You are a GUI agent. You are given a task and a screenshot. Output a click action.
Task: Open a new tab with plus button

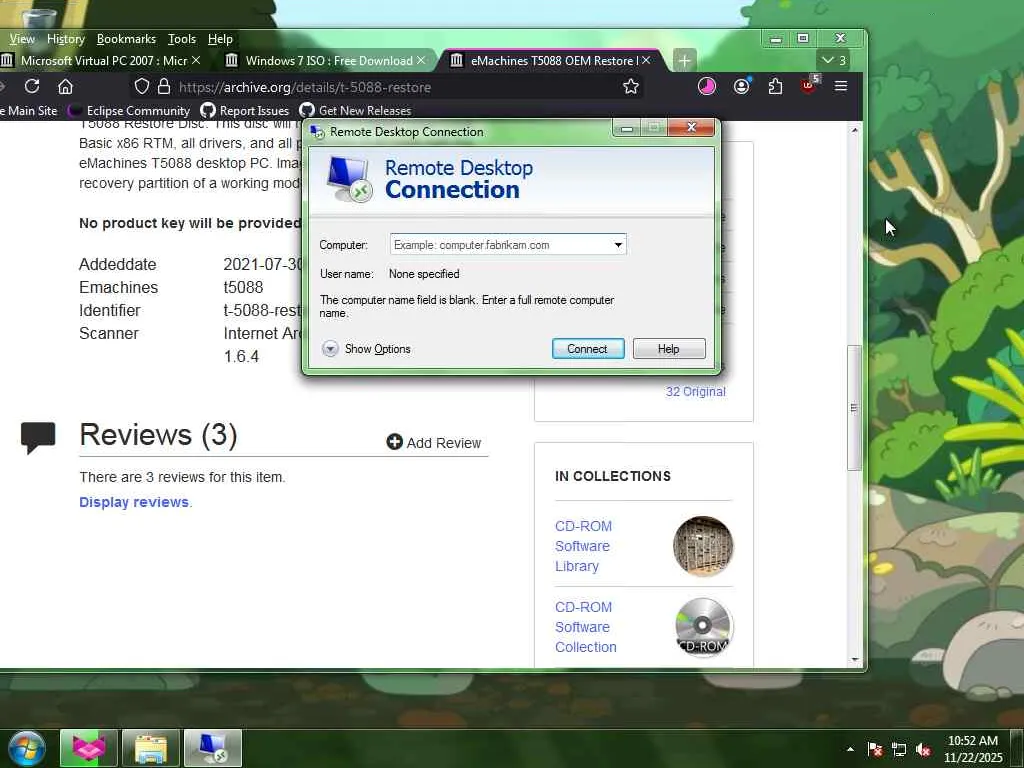[684, 61]
